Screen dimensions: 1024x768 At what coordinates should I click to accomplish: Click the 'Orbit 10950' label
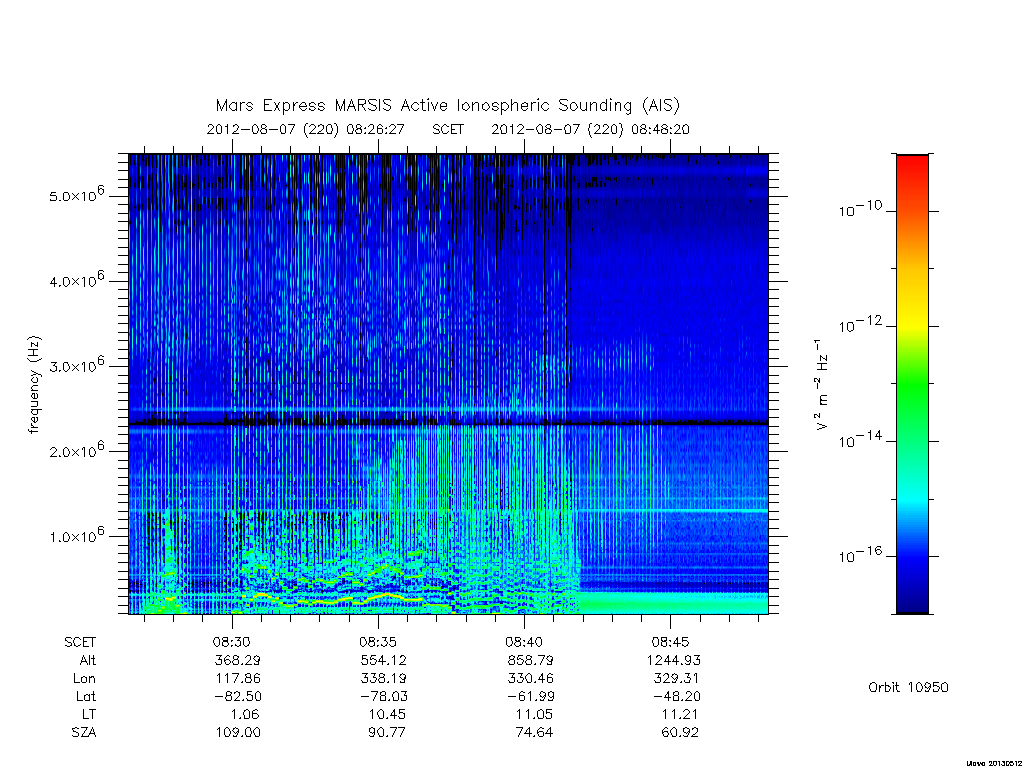click(x=908, y=687)
